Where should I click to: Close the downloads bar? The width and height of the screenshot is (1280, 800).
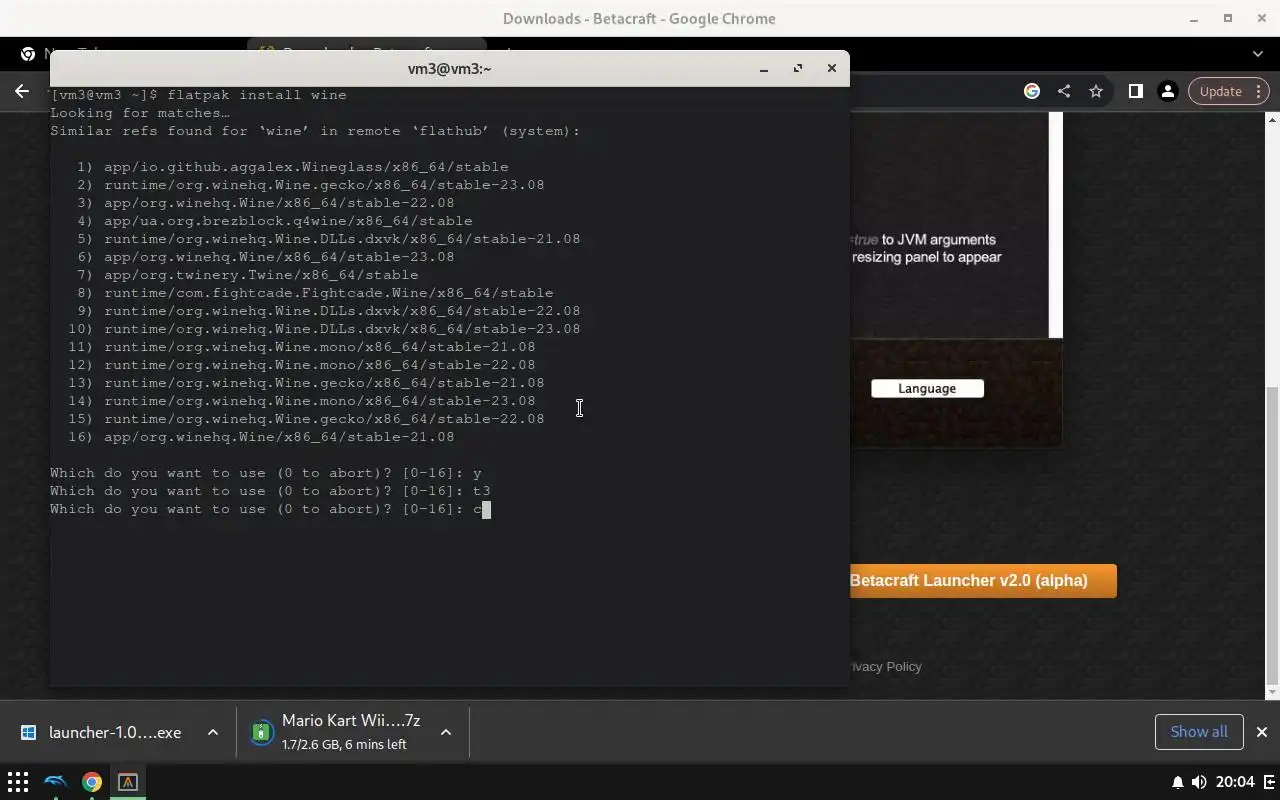point(1262,732)
